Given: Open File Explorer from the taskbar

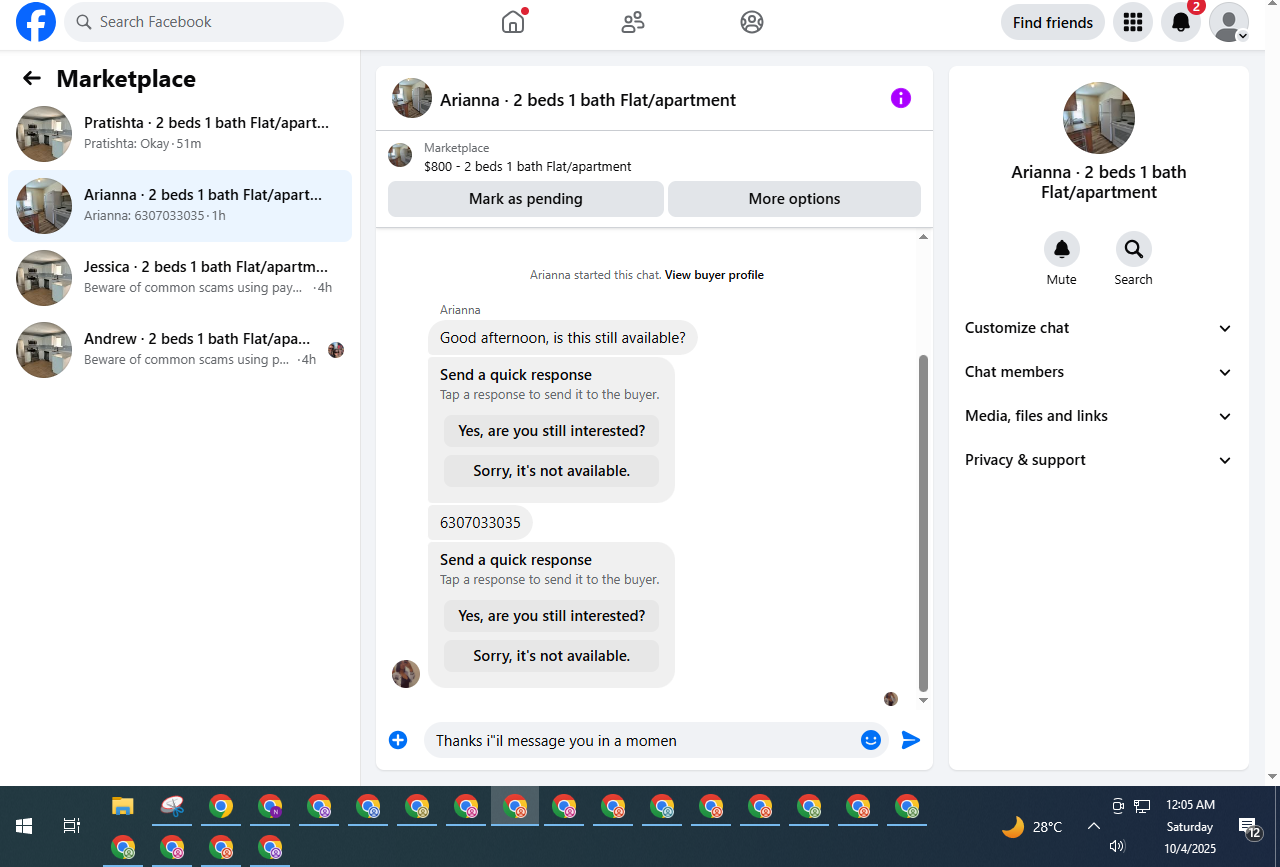Looking at the screenshot, I should pyautogui.click(x=123, y=806).
